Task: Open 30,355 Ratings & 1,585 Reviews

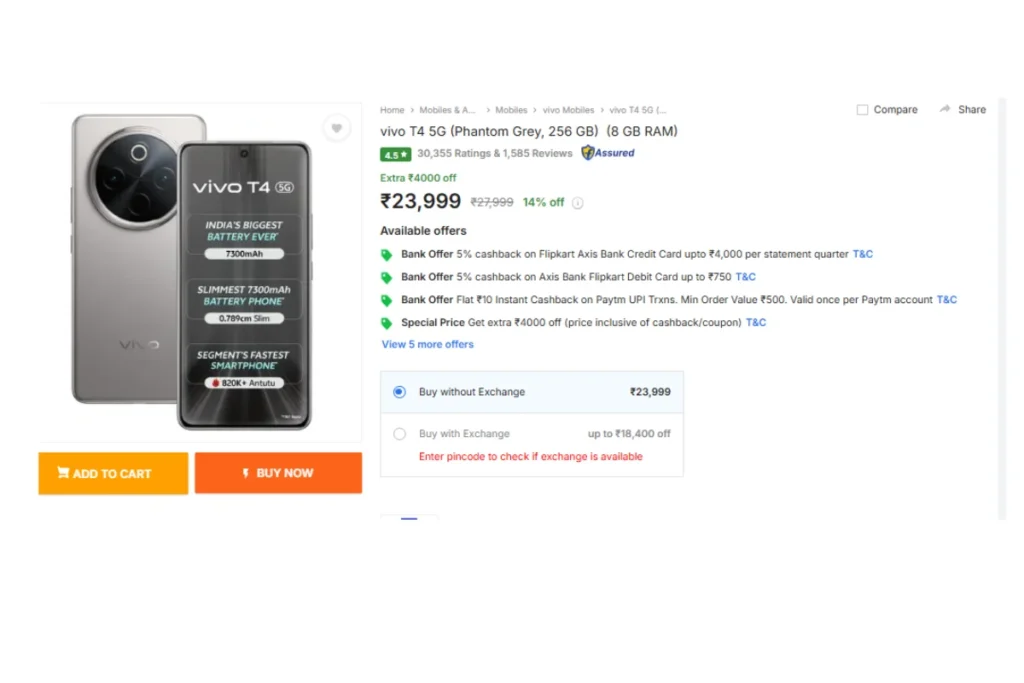Action: pyautogui.click(x=494, y=153)
